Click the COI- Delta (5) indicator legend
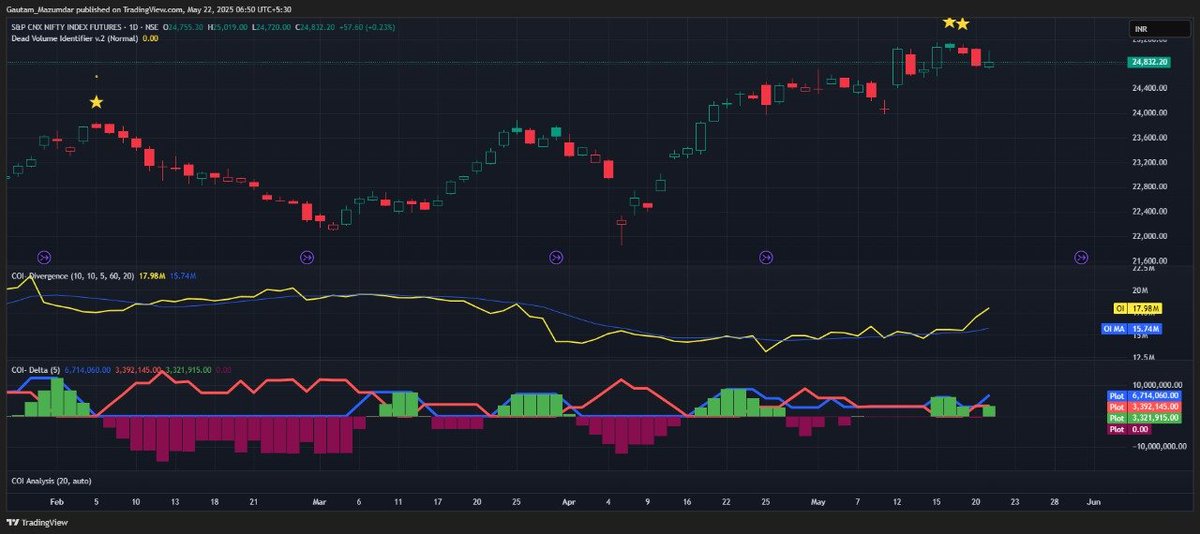Screen dimensions: 1200x534 [35, 369]
